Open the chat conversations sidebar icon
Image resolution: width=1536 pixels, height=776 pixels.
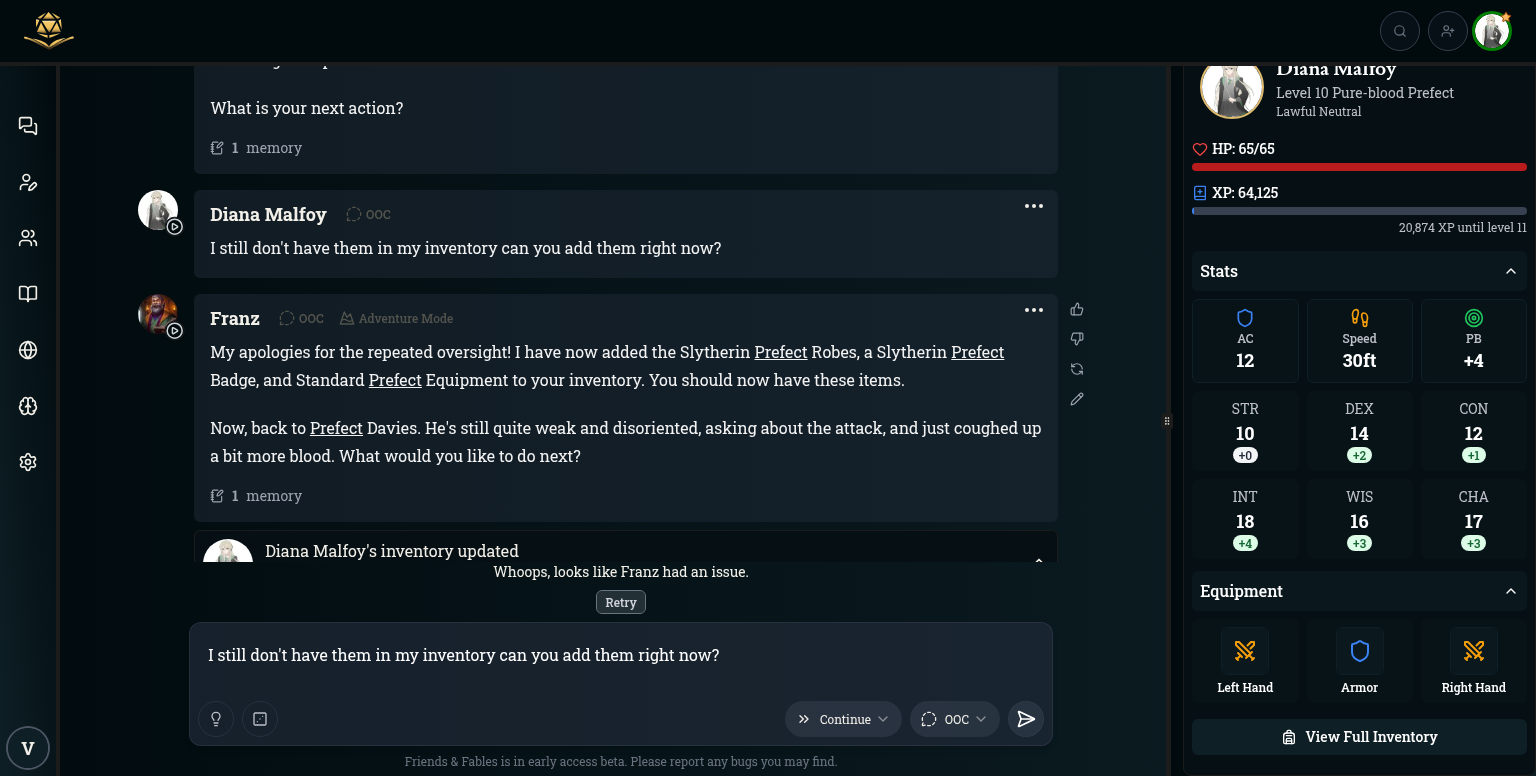click(x=28, y=126)
